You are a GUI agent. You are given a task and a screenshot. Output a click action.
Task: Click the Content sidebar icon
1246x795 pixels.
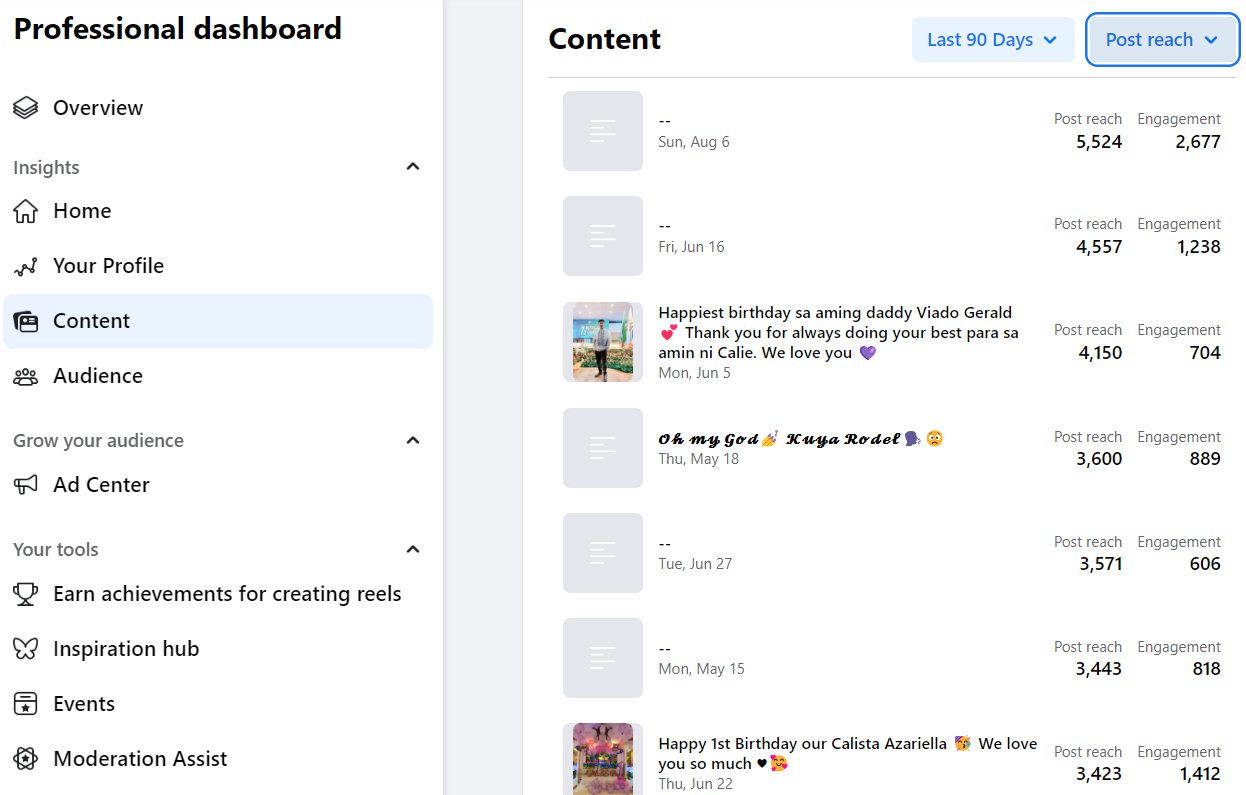[x=26, y=321]
